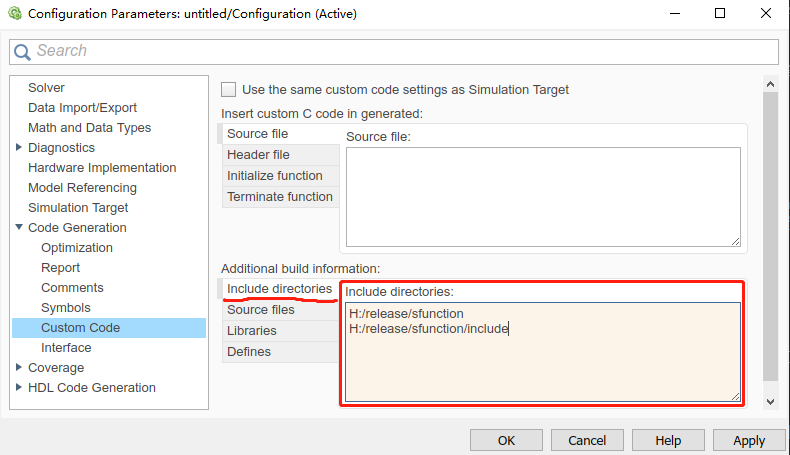
Task: Expand the HDL Code Generation node
Action: tap(19, 388)
